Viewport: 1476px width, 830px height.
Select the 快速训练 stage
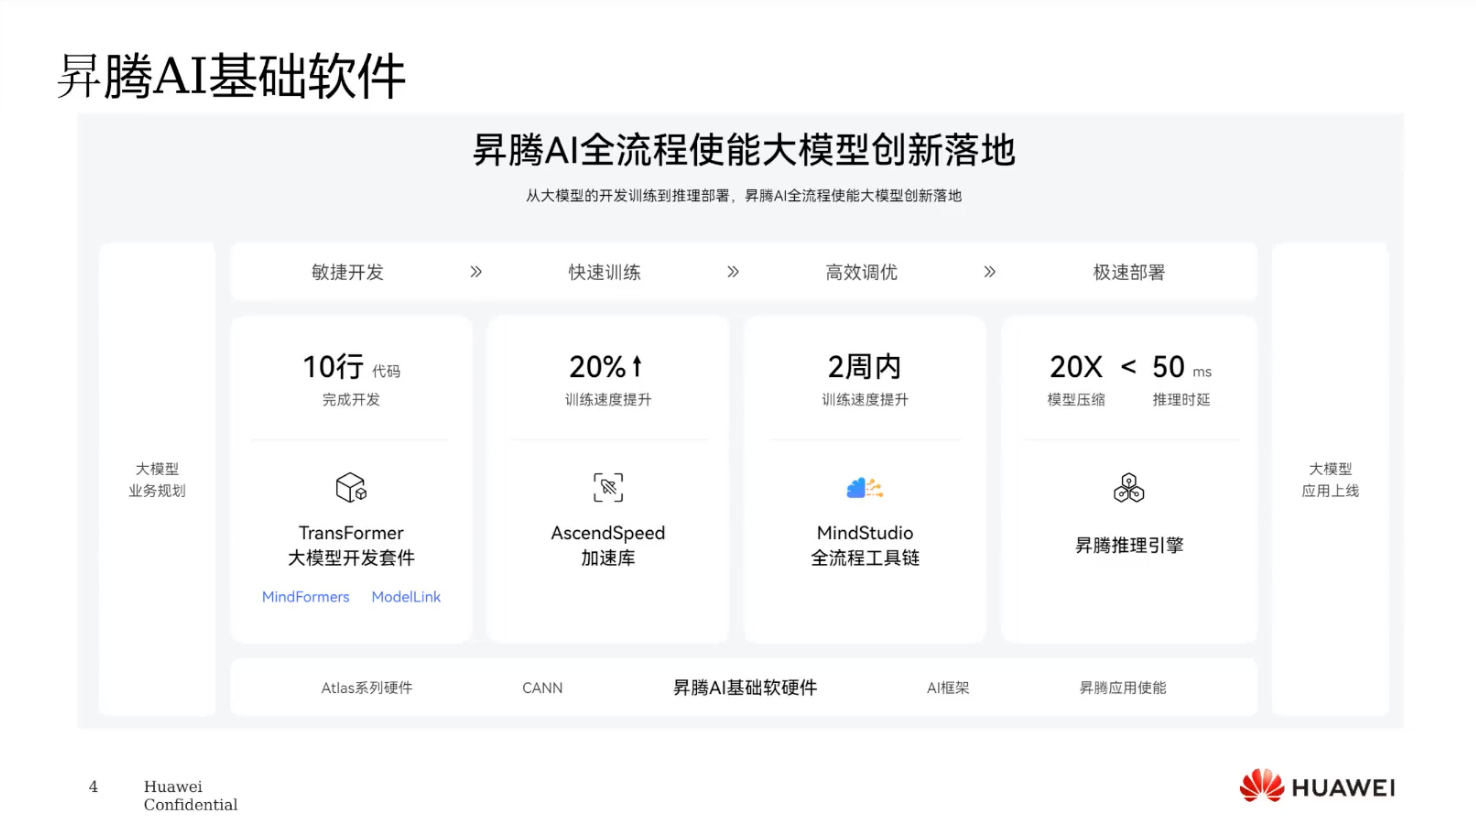pos(605,272)
